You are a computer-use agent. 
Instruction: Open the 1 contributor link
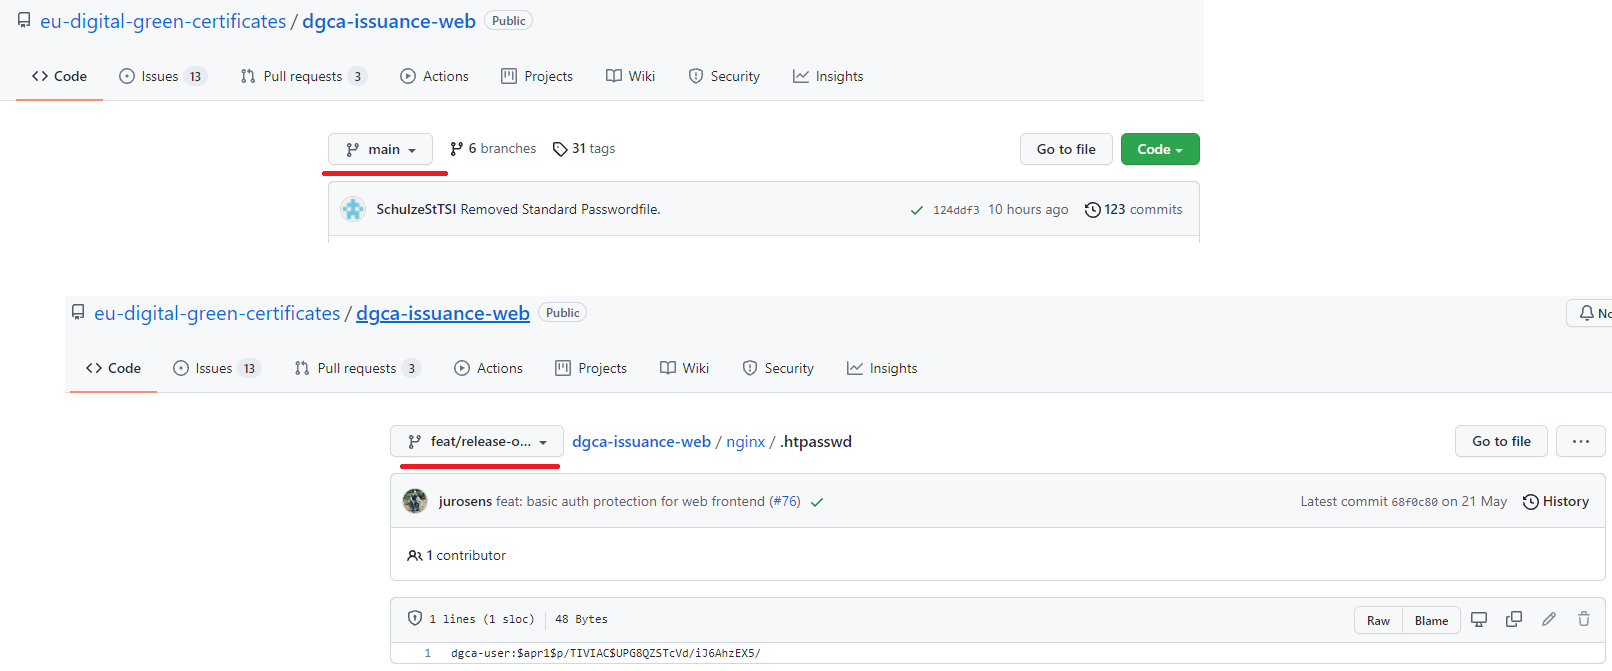click(x=457, y=555)
